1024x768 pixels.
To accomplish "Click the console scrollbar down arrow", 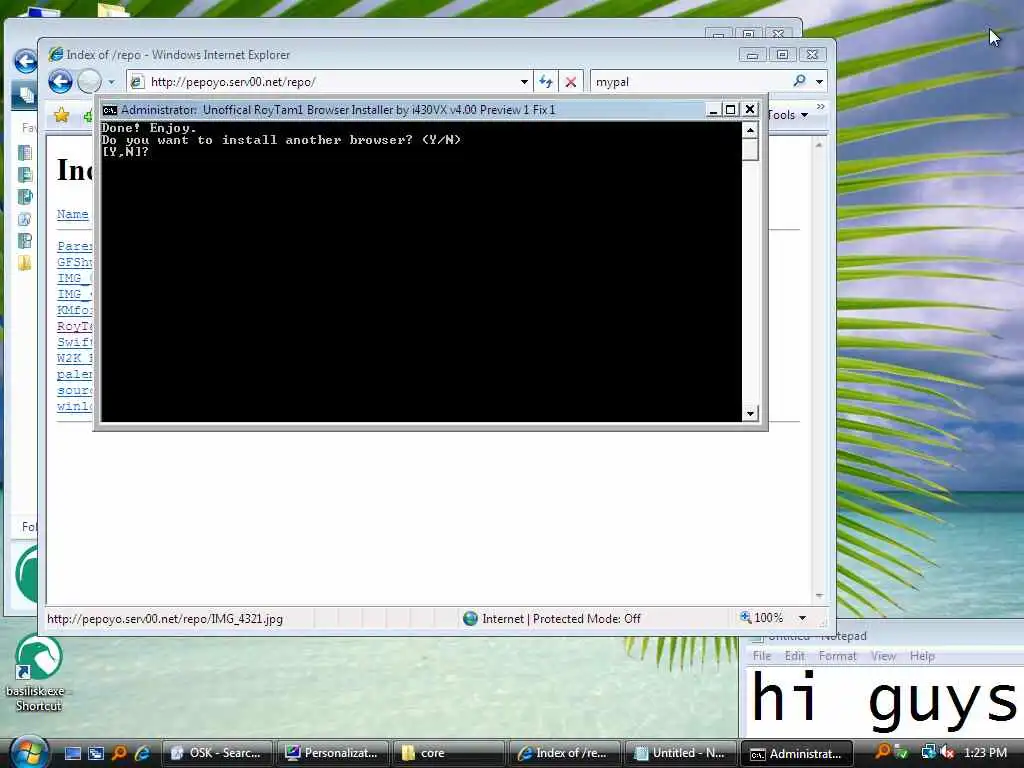I will 750,413.
